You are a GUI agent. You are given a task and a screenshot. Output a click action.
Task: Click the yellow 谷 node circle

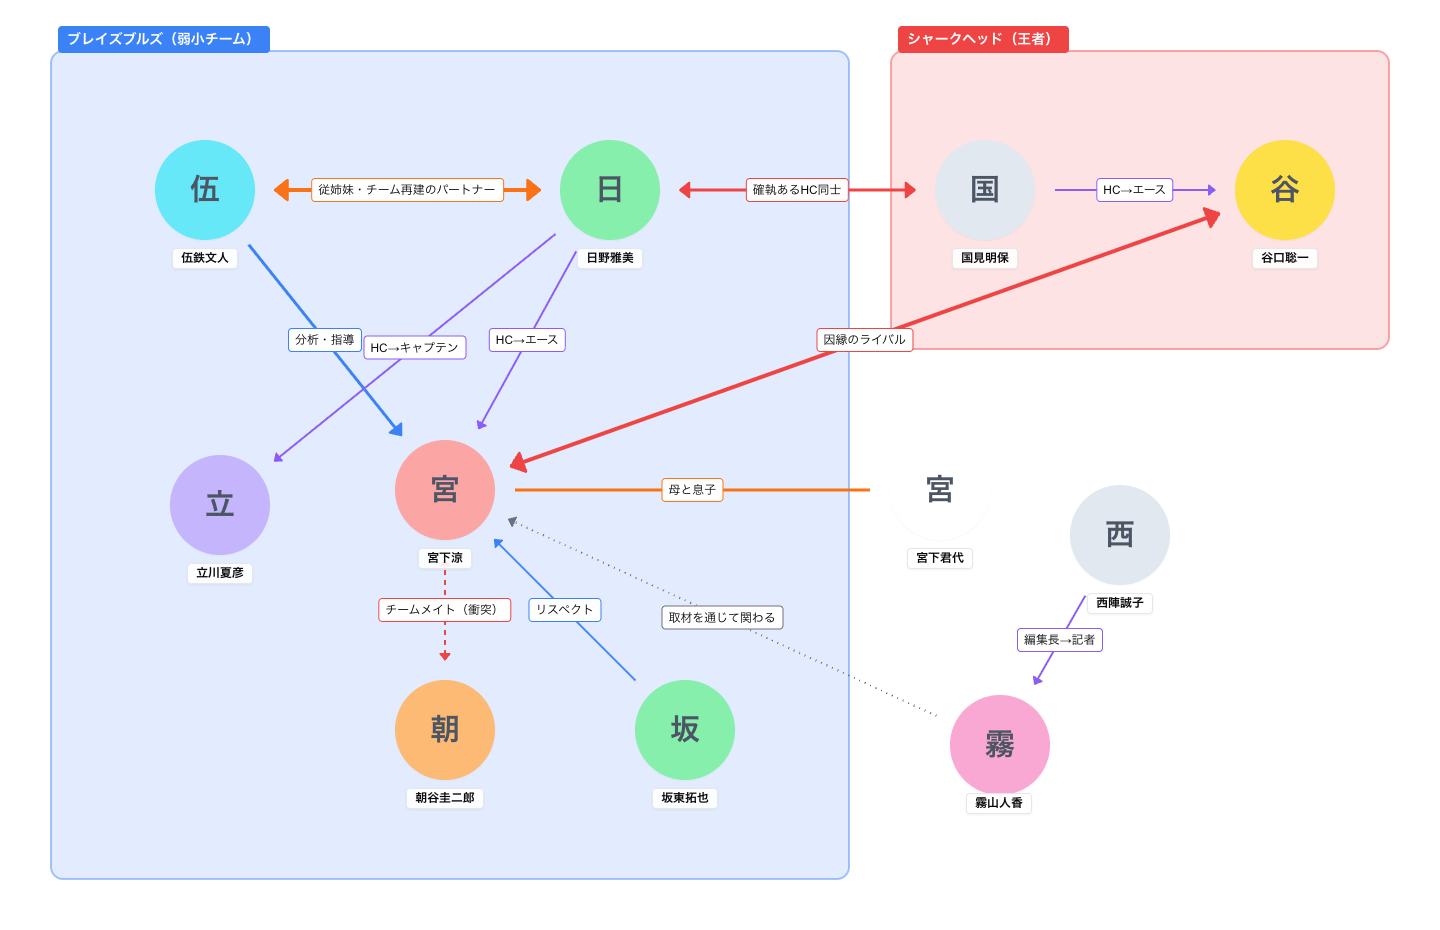tap(1285, 190)
